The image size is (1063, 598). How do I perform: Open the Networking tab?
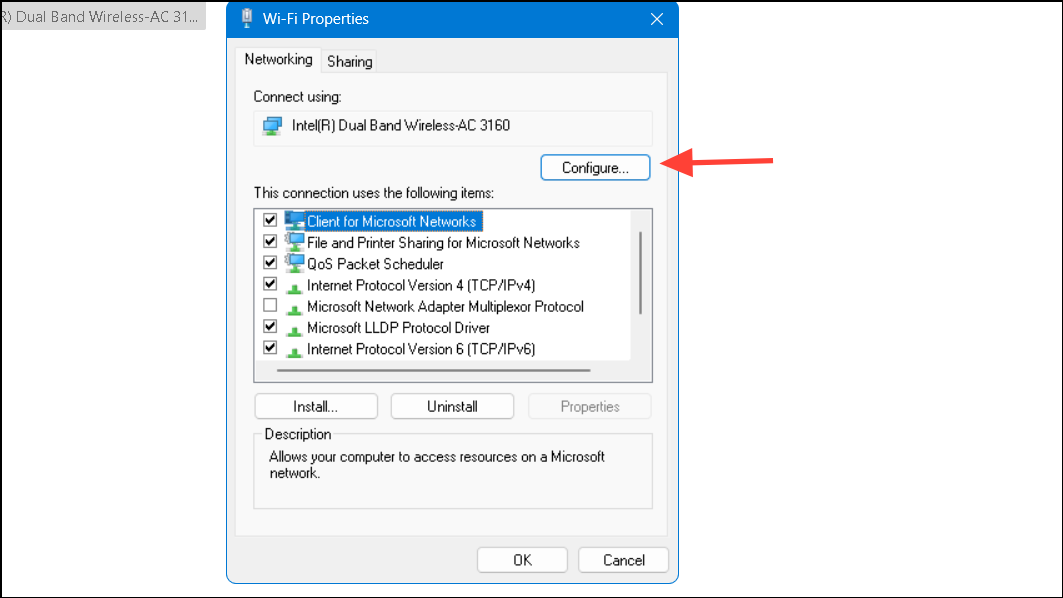(278, 60)
